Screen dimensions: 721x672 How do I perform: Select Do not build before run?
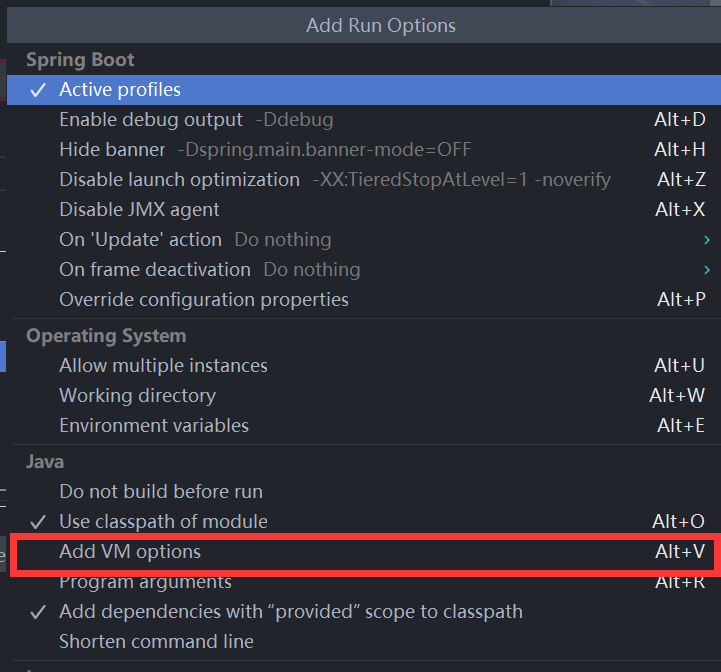364,492
